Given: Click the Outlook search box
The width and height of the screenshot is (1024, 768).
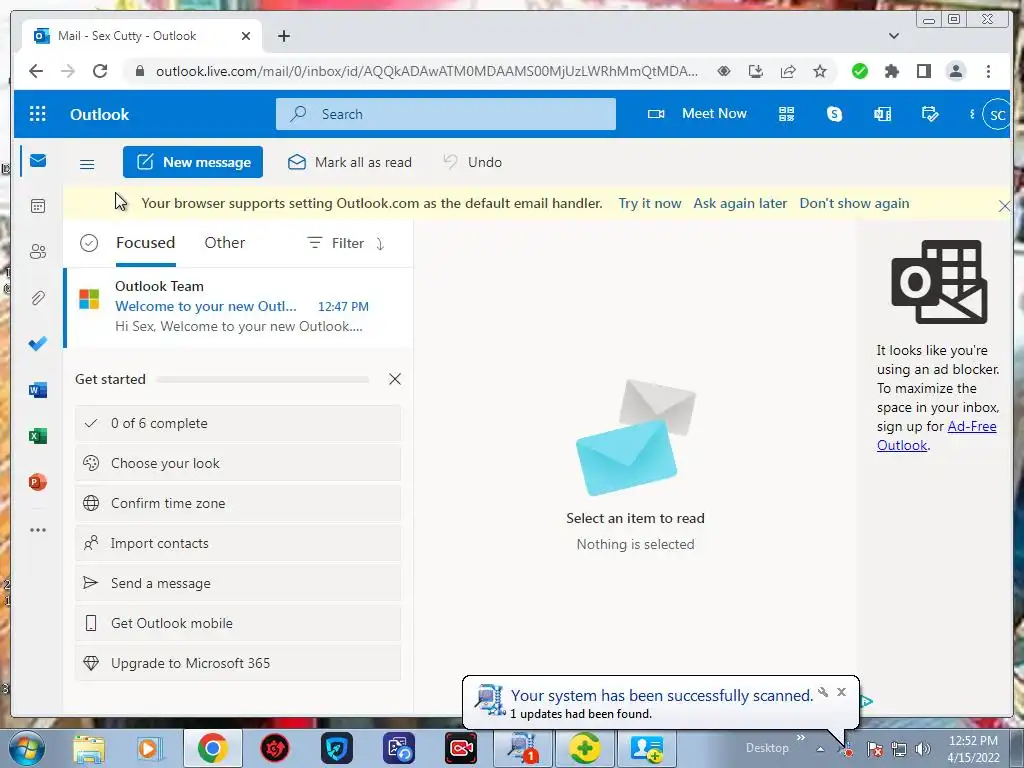Looking at the screenshot, I should tap(445, 114).
